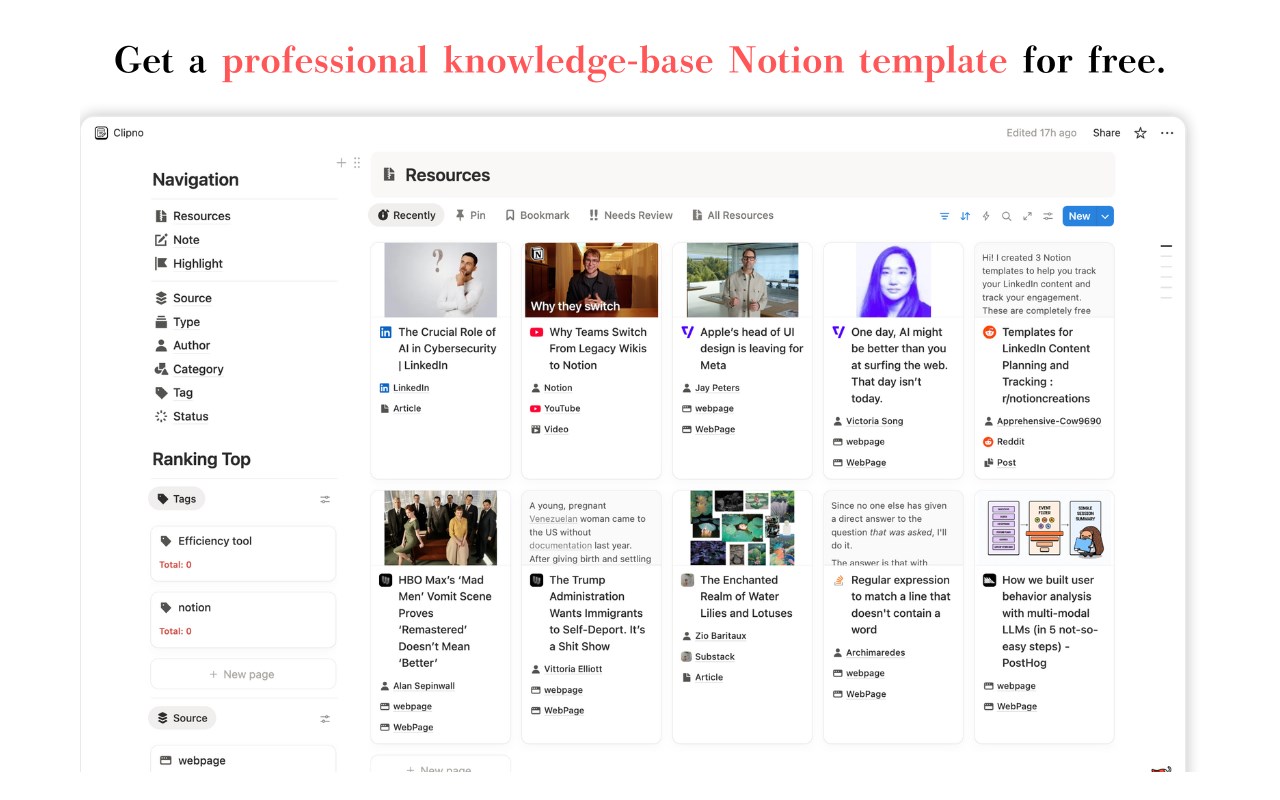Select the Source view tab in sidebar
This screenshot has width=1280, height=800.
point(183,718)
